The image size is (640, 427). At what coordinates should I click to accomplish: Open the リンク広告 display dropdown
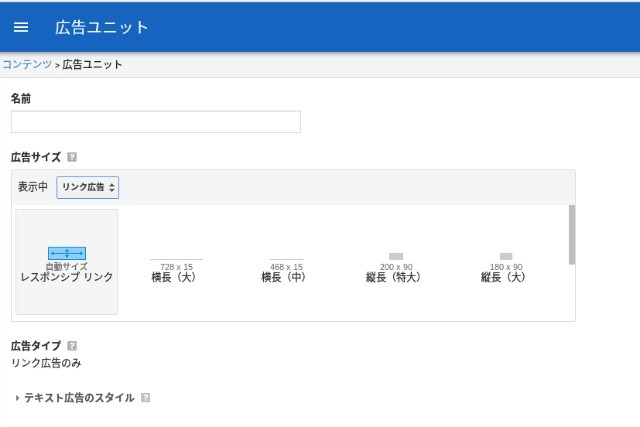pyautogui.click(x=88, y=187)
